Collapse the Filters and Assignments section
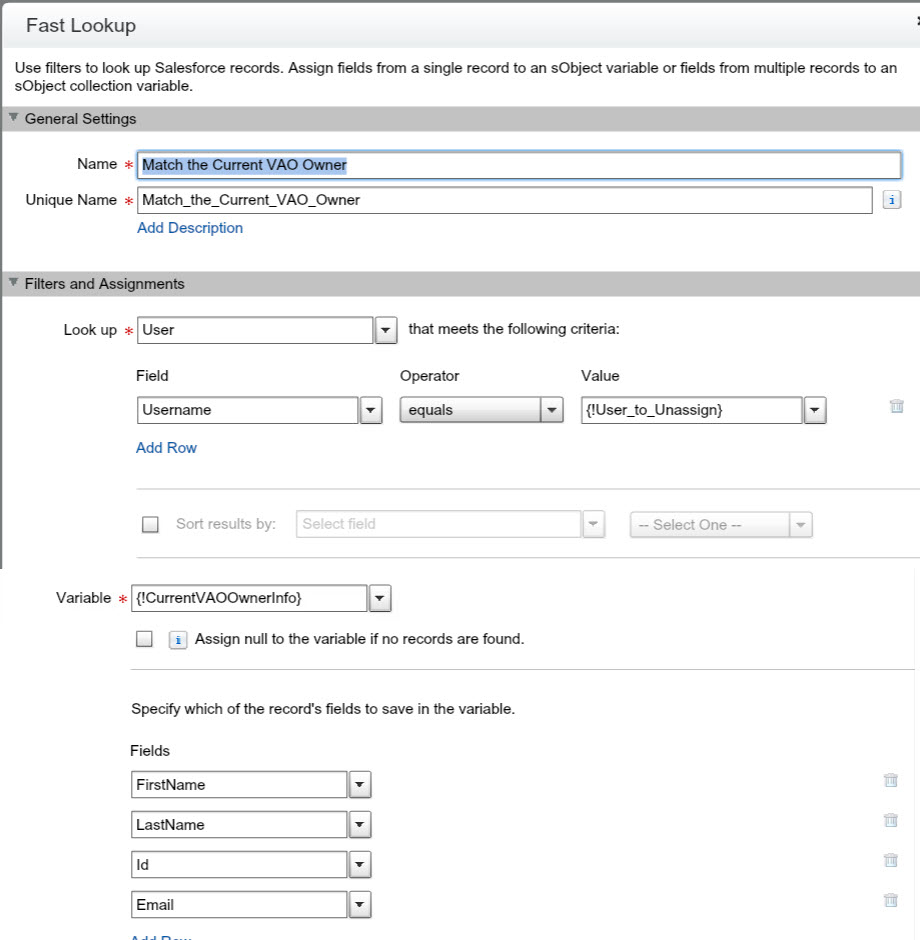 [13, 283]
